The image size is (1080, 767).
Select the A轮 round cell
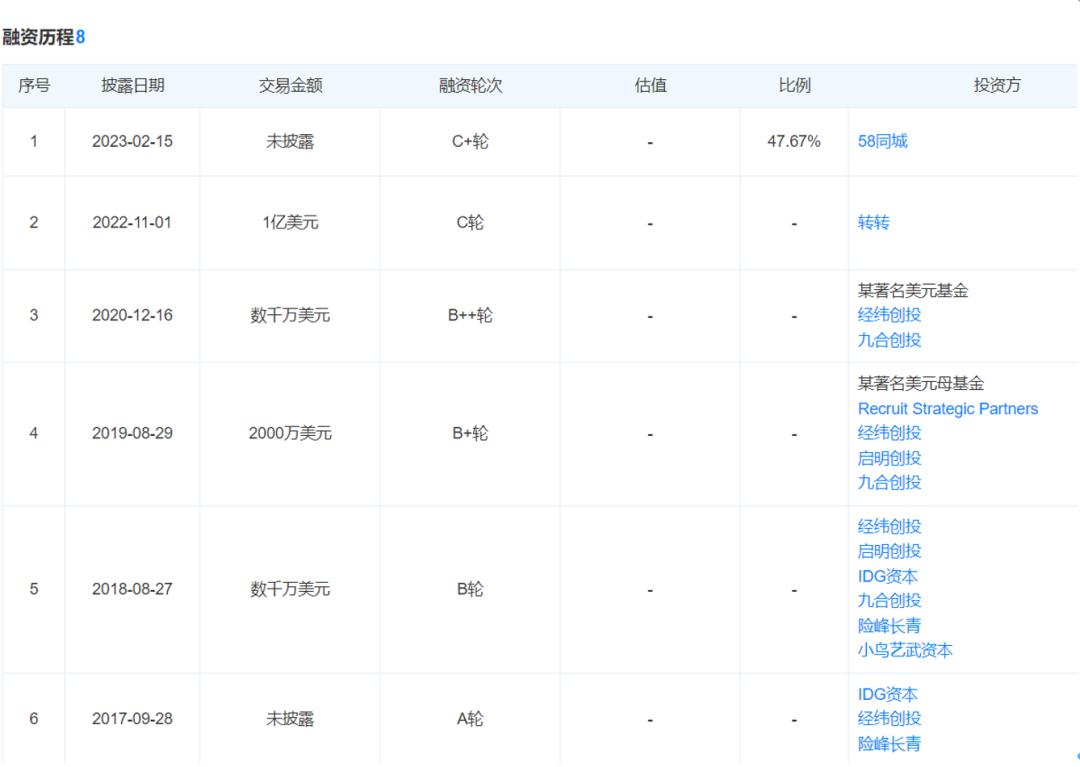point(470,718)
